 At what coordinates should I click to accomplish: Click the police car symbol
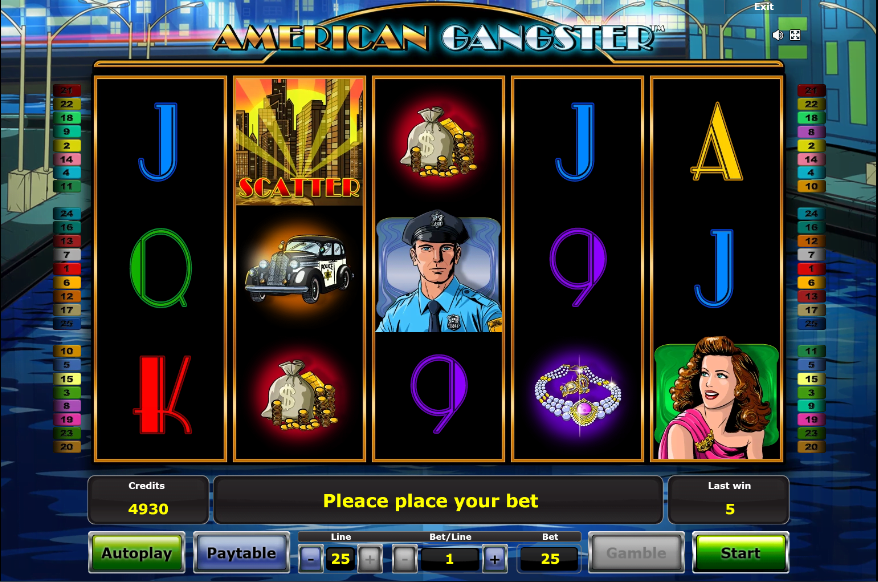tap(298, 269)
